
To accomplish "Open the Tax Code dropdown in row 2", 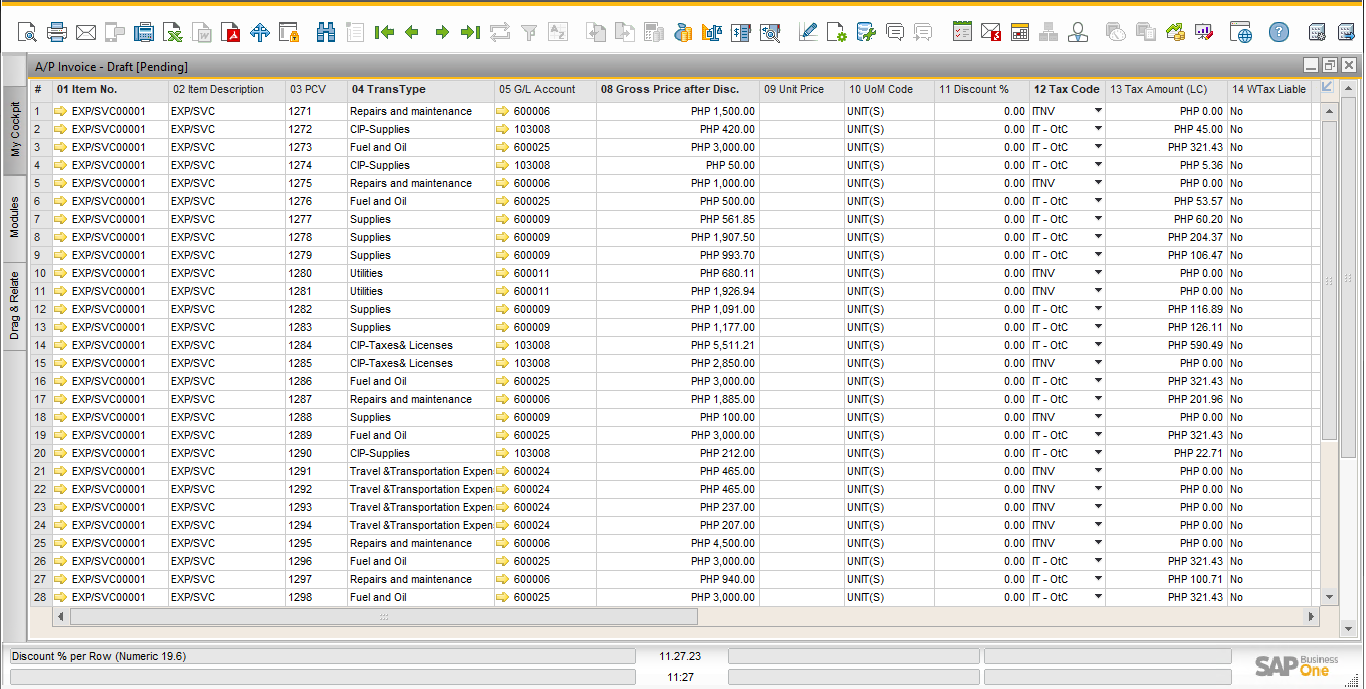I will tap(1098, 129).
